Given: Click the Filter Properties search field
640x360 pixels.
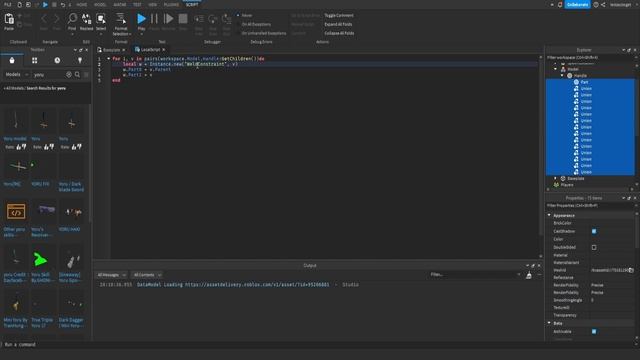Looking at the screenshot, I should 590,206.
